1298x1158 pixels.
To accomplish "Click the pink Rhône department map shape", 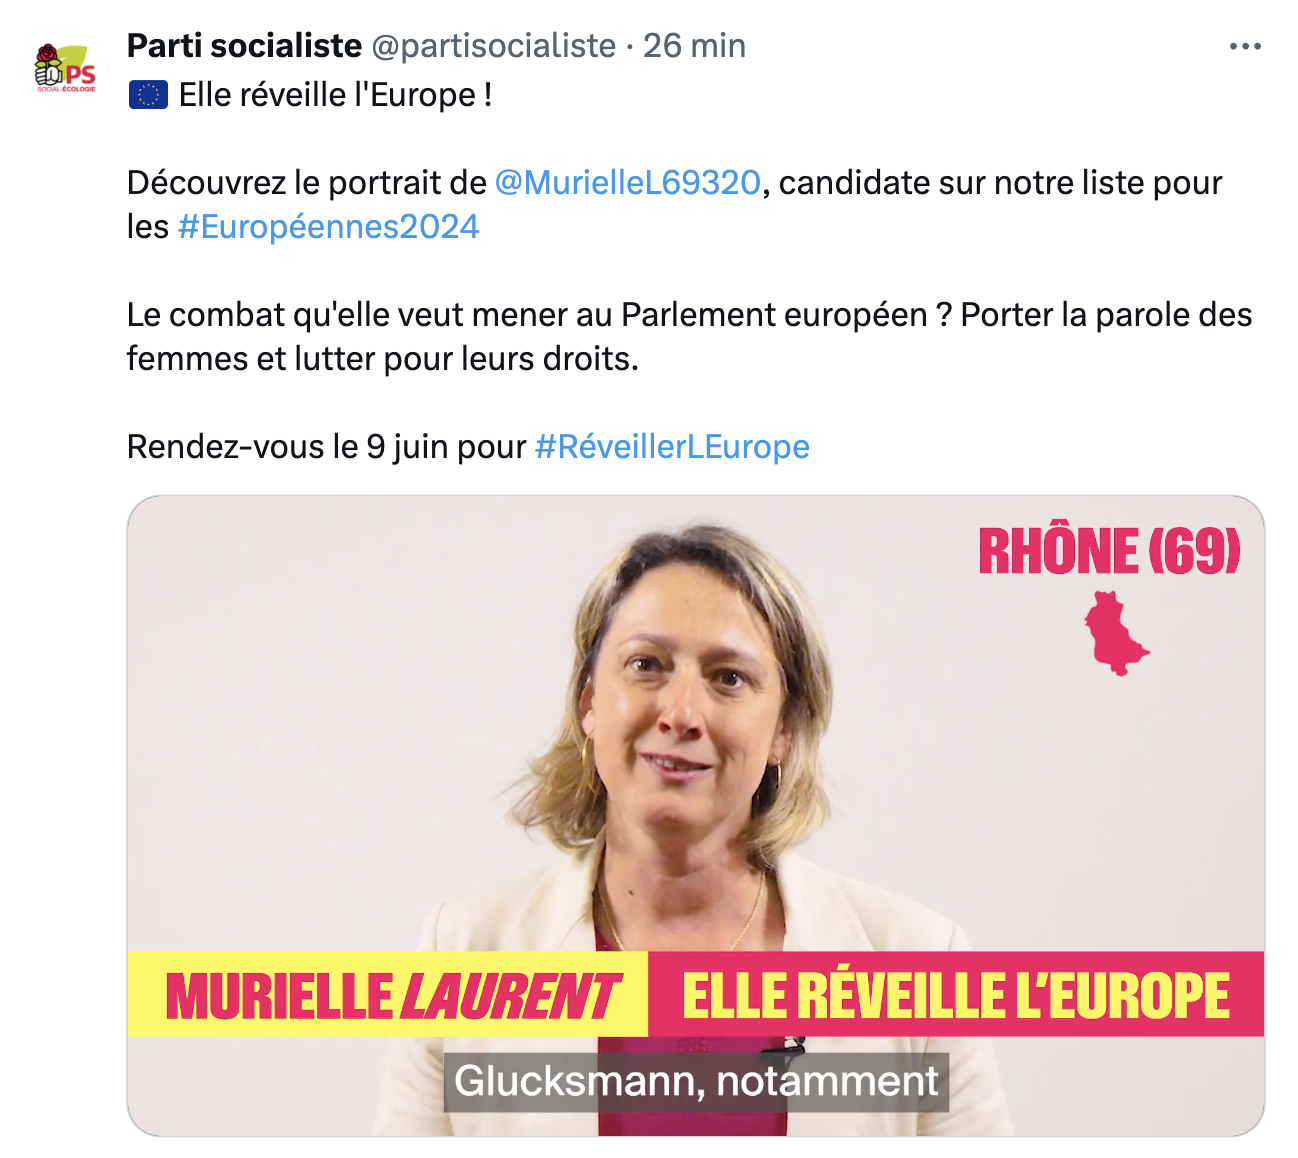I will click(1114, 633).
